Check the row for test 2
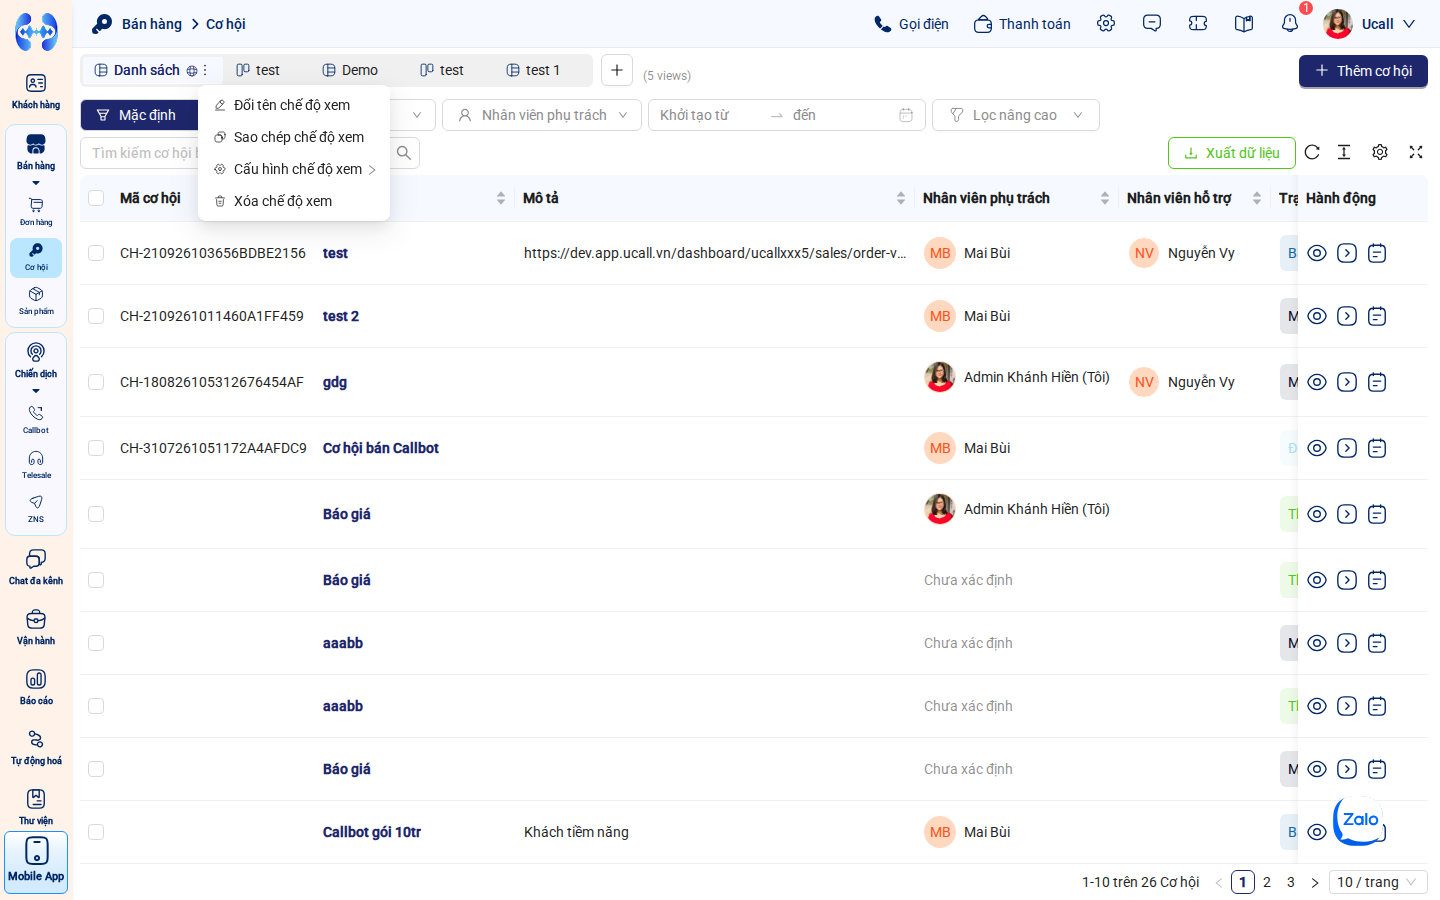This screenshot has width=1440, height=900. [96, 316]
